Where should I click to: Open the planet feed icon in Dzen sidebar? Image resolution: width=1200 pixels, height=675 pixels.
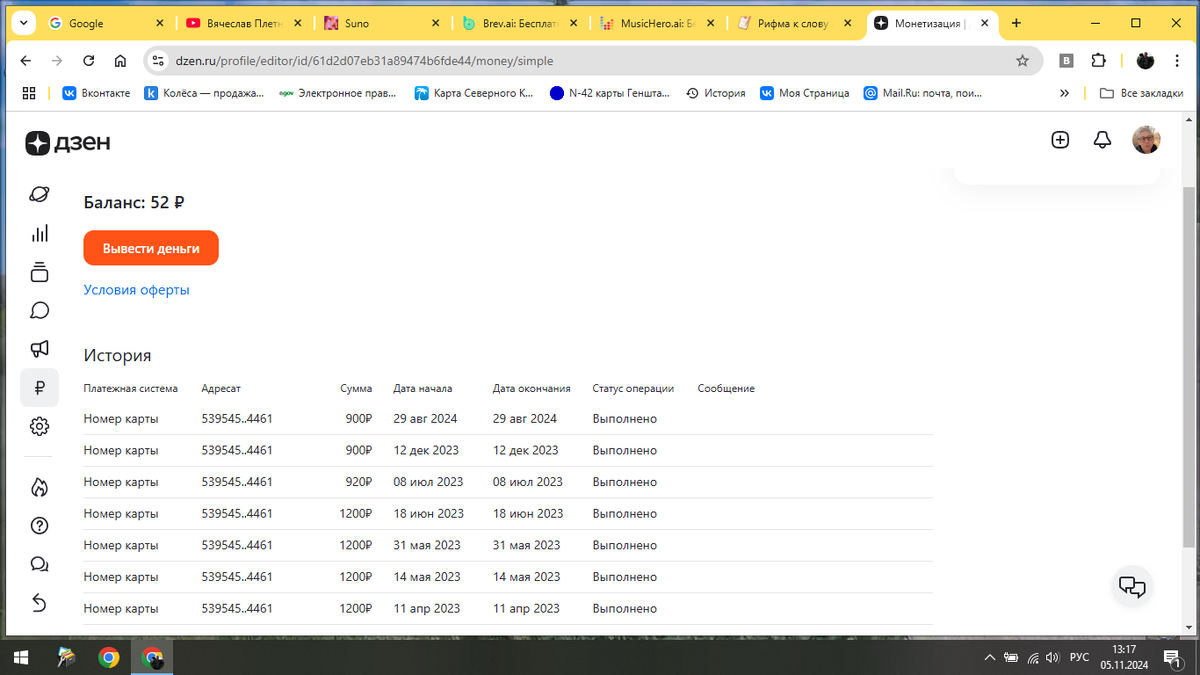click(x=39, y=195)
